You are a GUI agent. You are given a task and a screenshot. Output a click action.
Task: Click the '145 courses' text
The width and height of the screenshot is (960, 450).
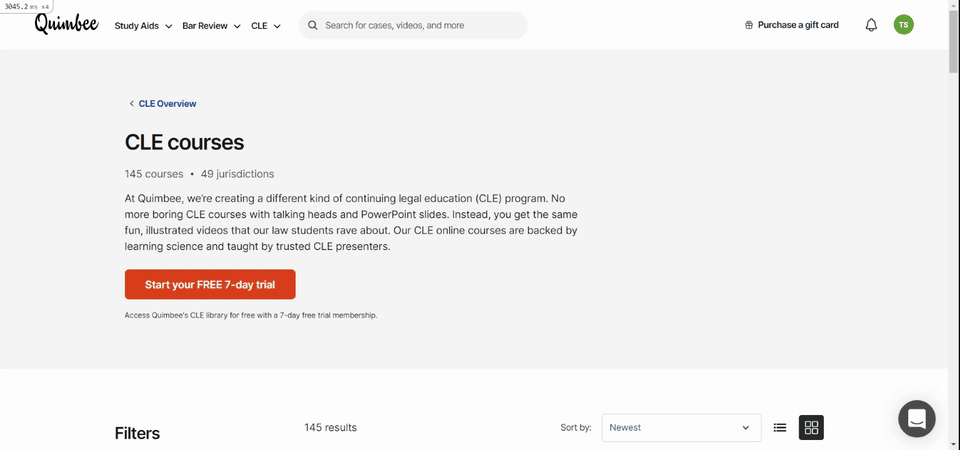[154, 174]
